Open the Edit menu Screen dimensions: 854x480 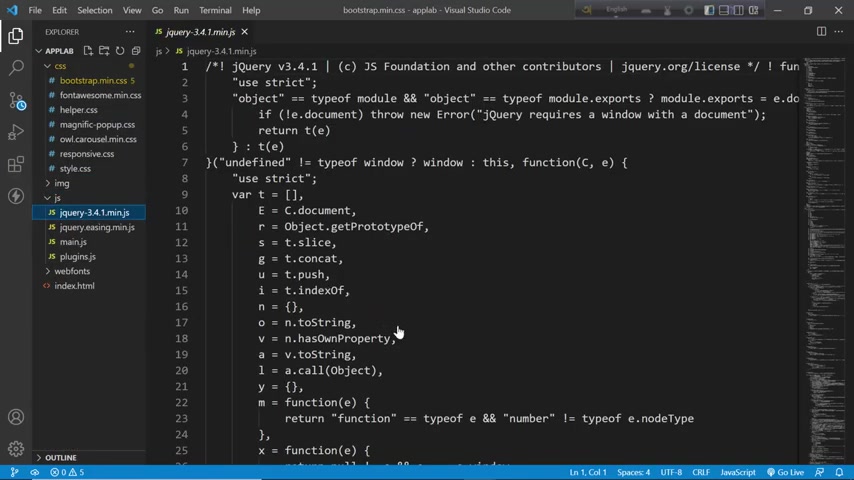click(x=59, y=10)
